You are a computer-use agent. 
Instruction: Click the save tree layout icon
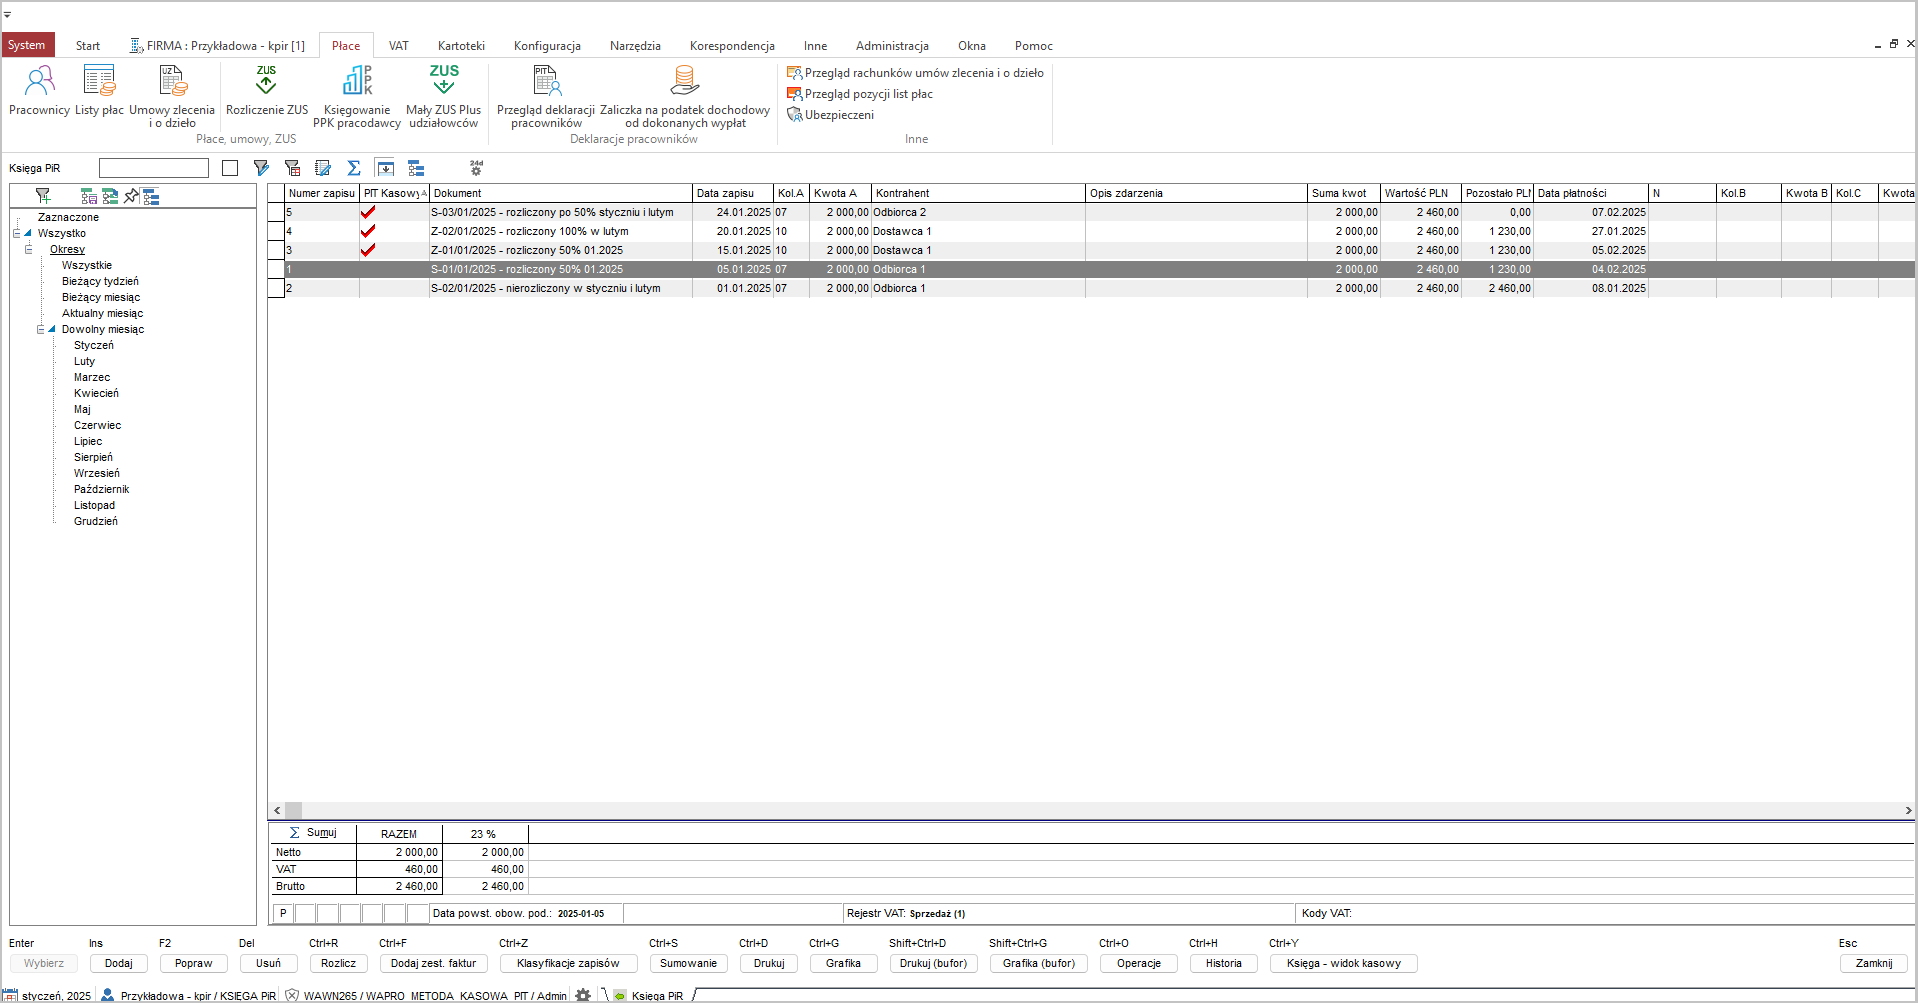tap(89, 196)
